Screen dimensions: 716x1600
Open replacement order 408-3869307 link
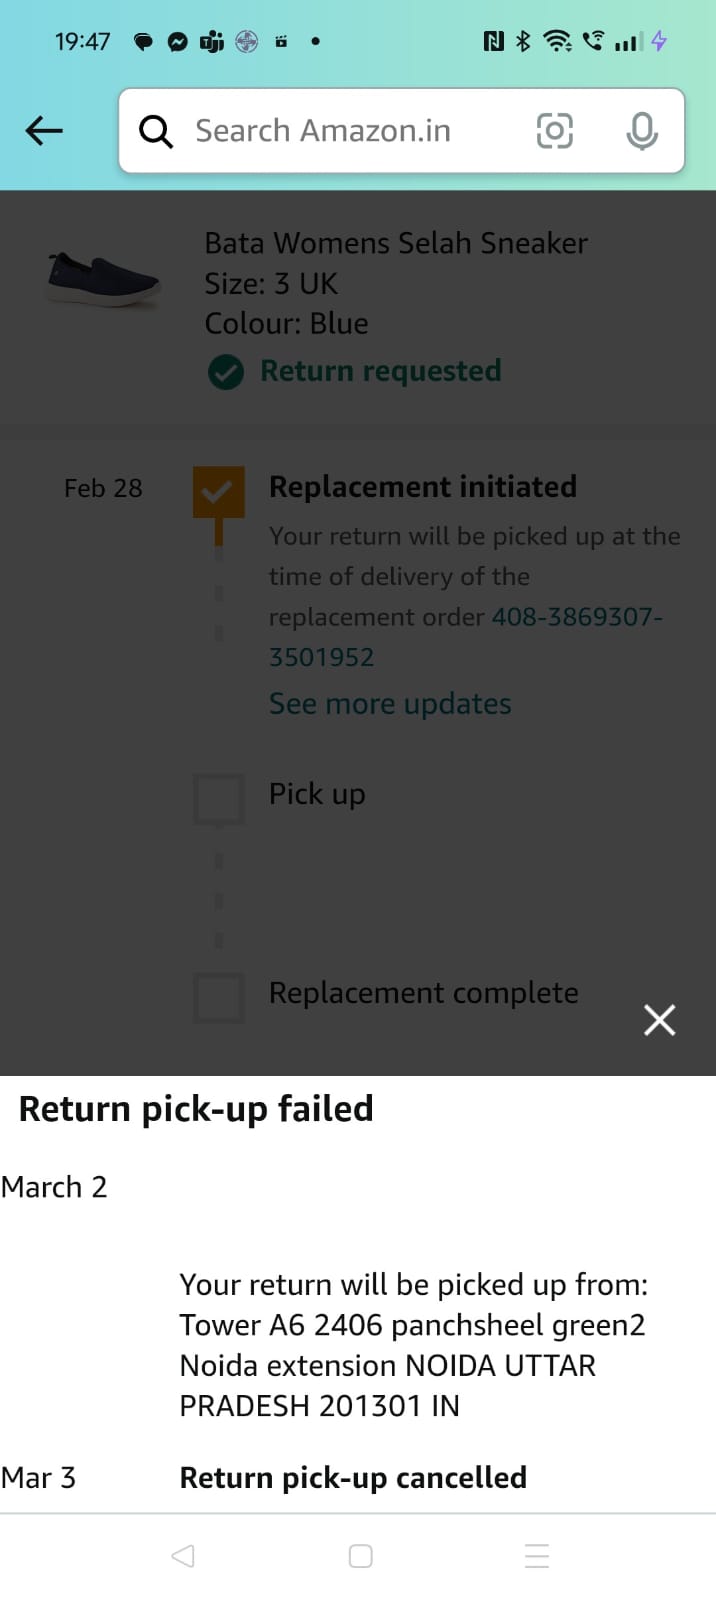[x=576, y=617]
